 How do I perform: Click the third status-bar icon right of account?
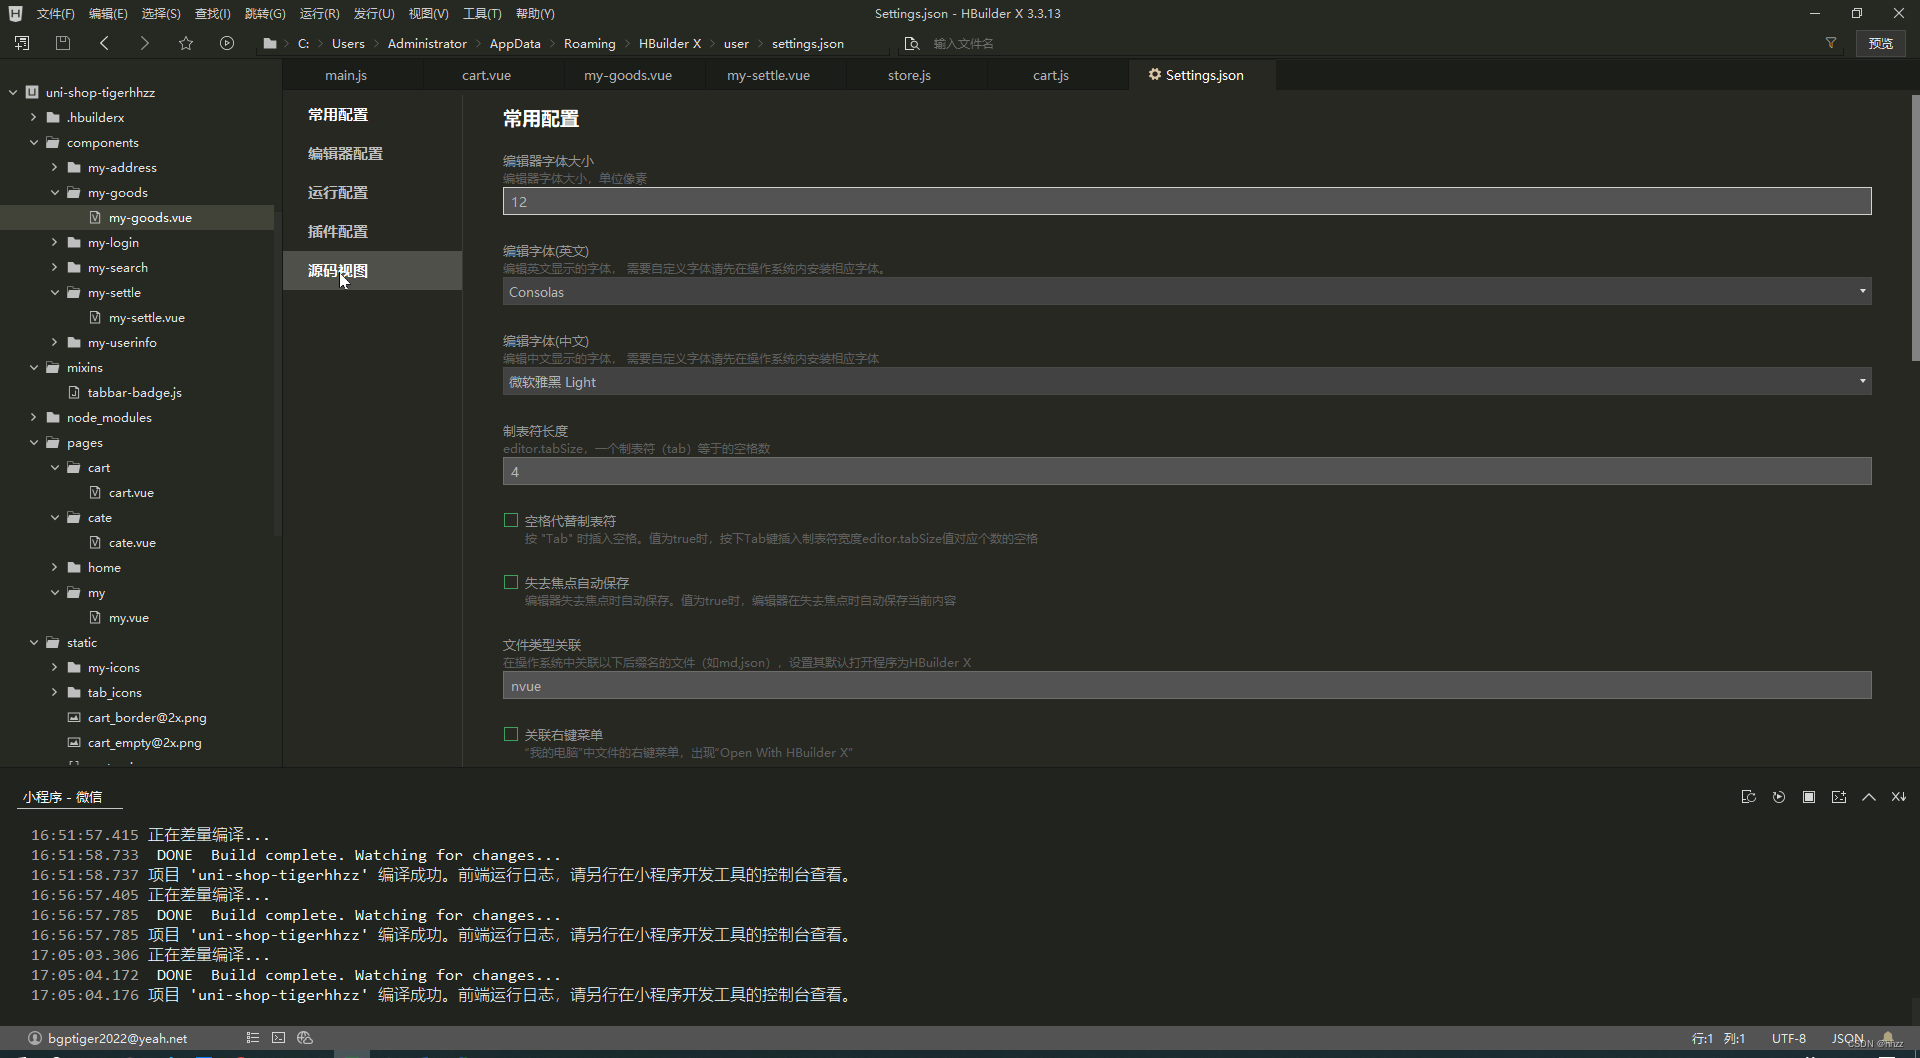pos(305,1038)
